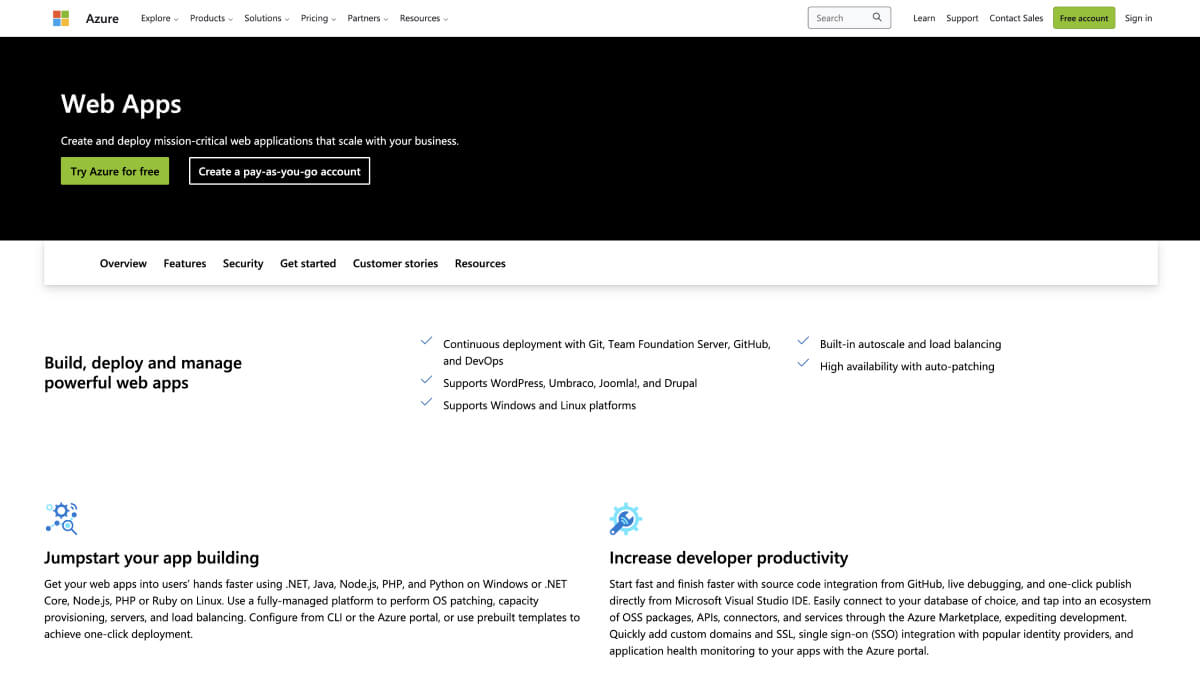Click the mission-critical web applications tagline
Viewport: 1200px width, 680px height.
pos(260,141)
